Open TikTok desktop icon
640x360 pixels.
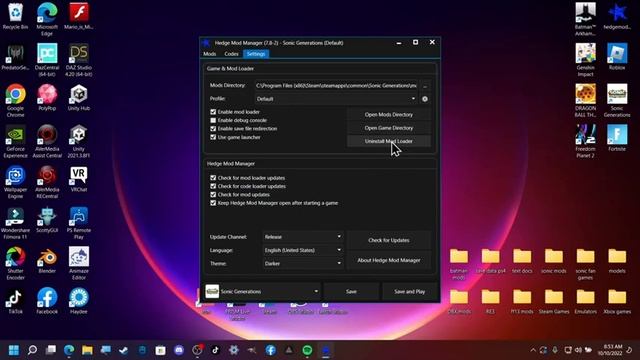click(x=15, y=301)
